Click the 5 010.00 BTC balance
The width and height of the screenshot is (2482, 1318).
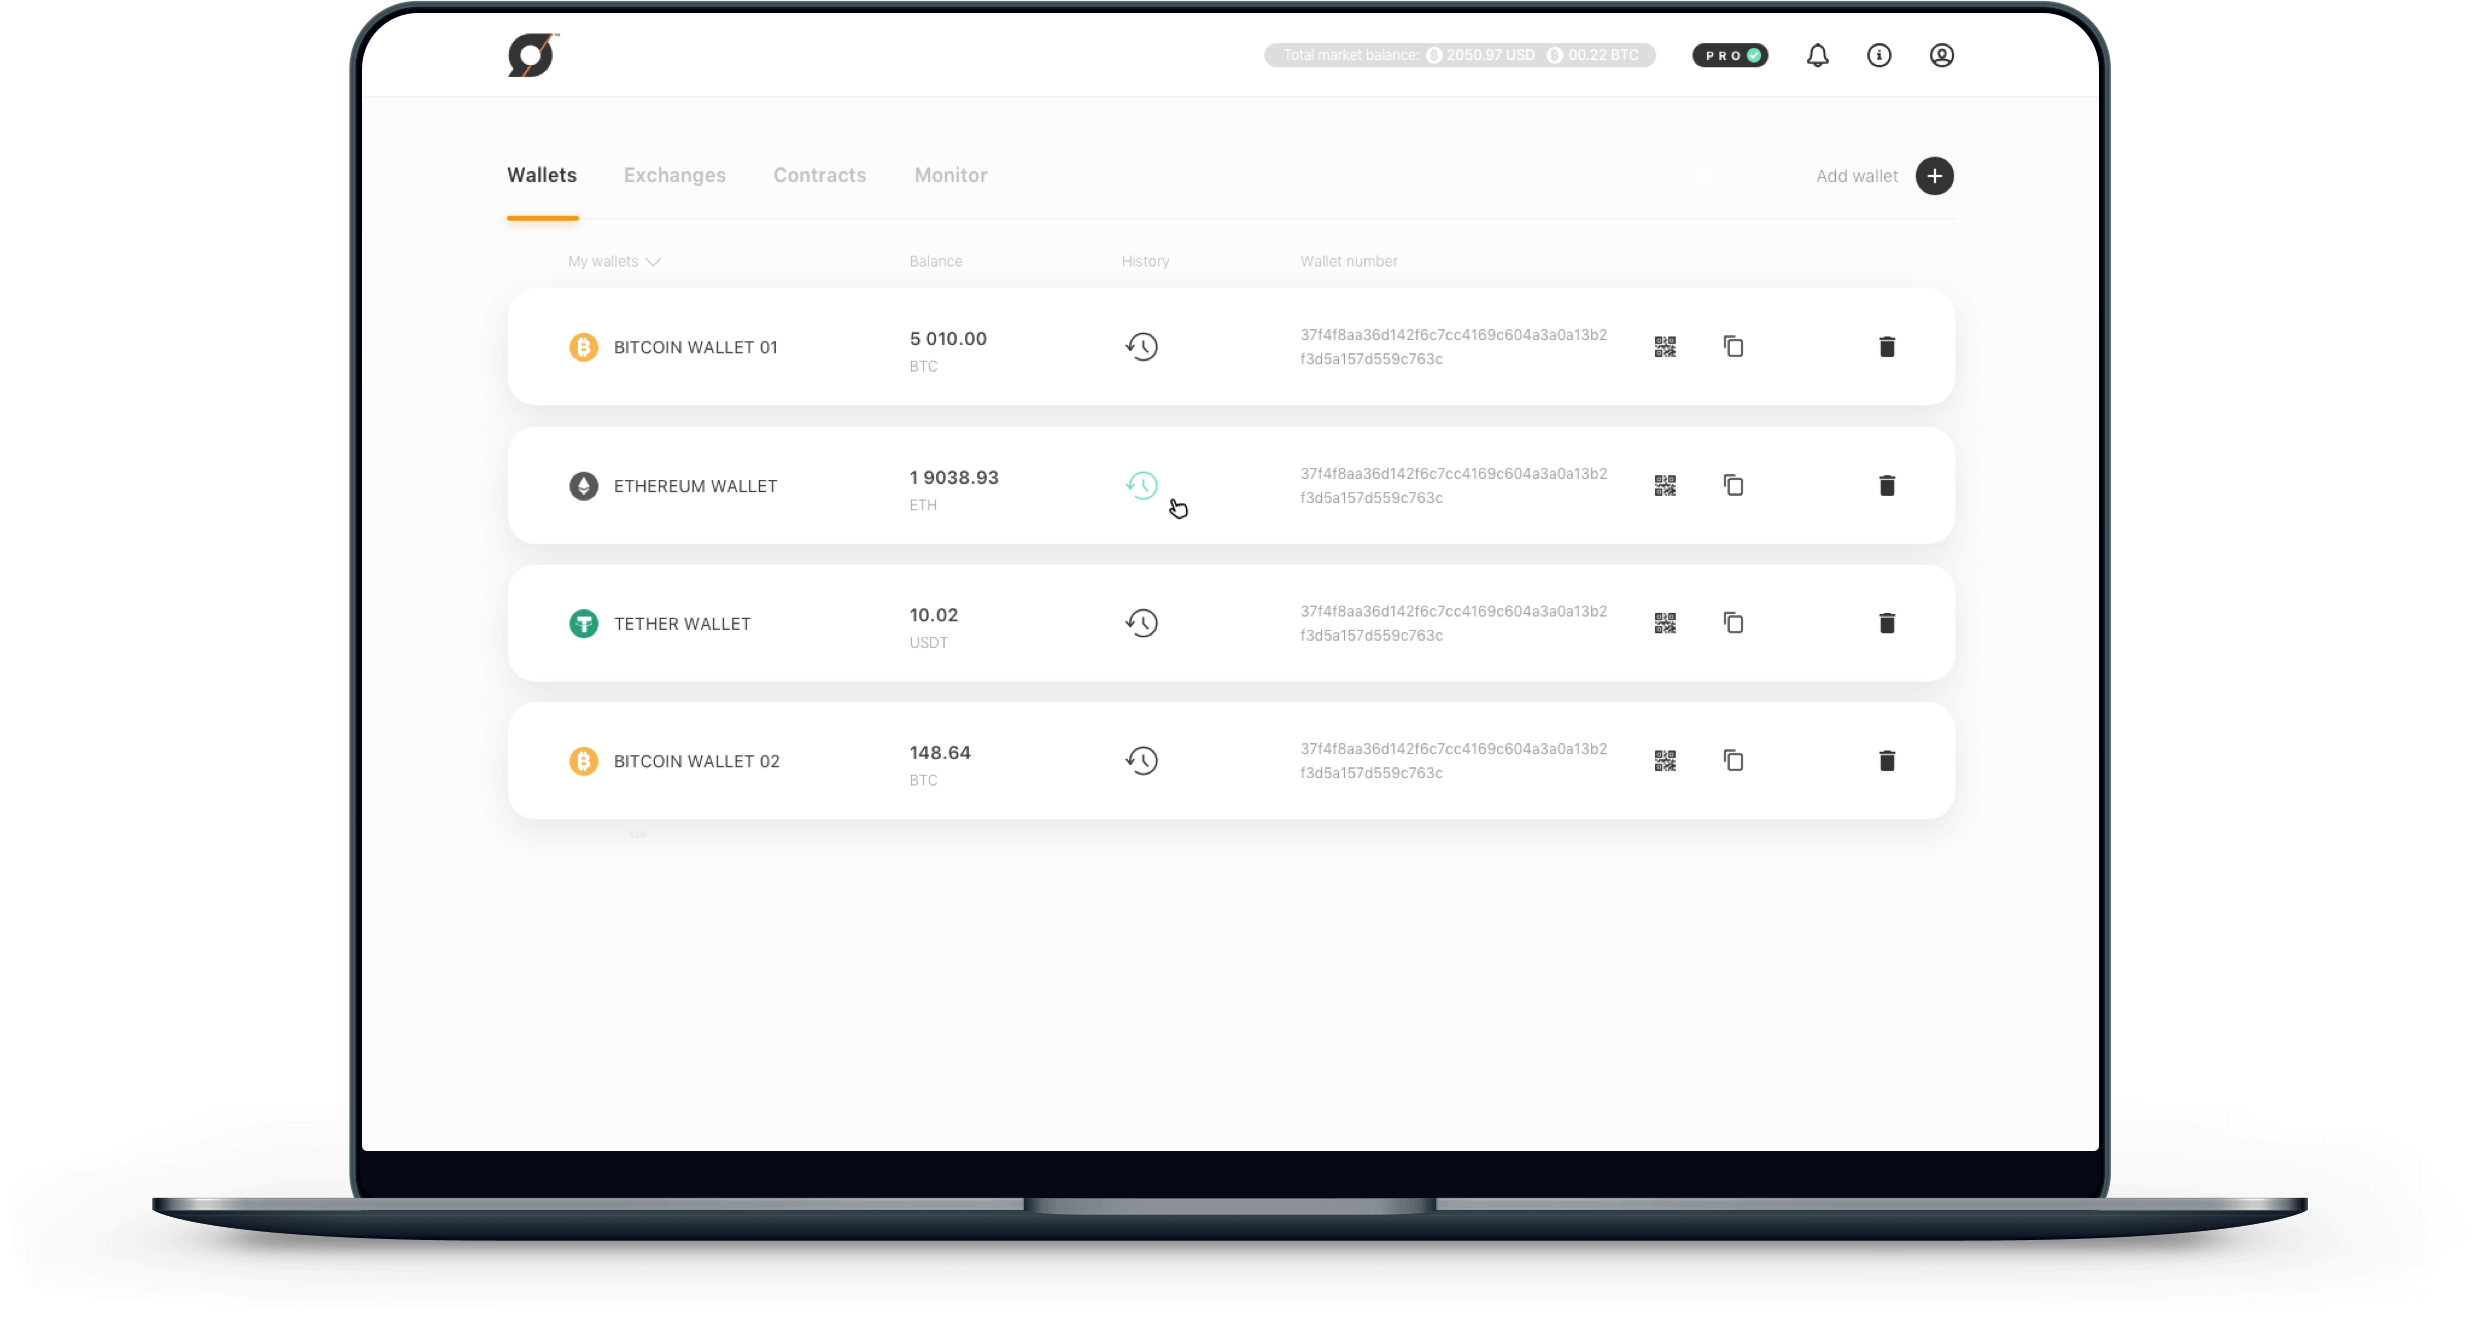(948, 351)
